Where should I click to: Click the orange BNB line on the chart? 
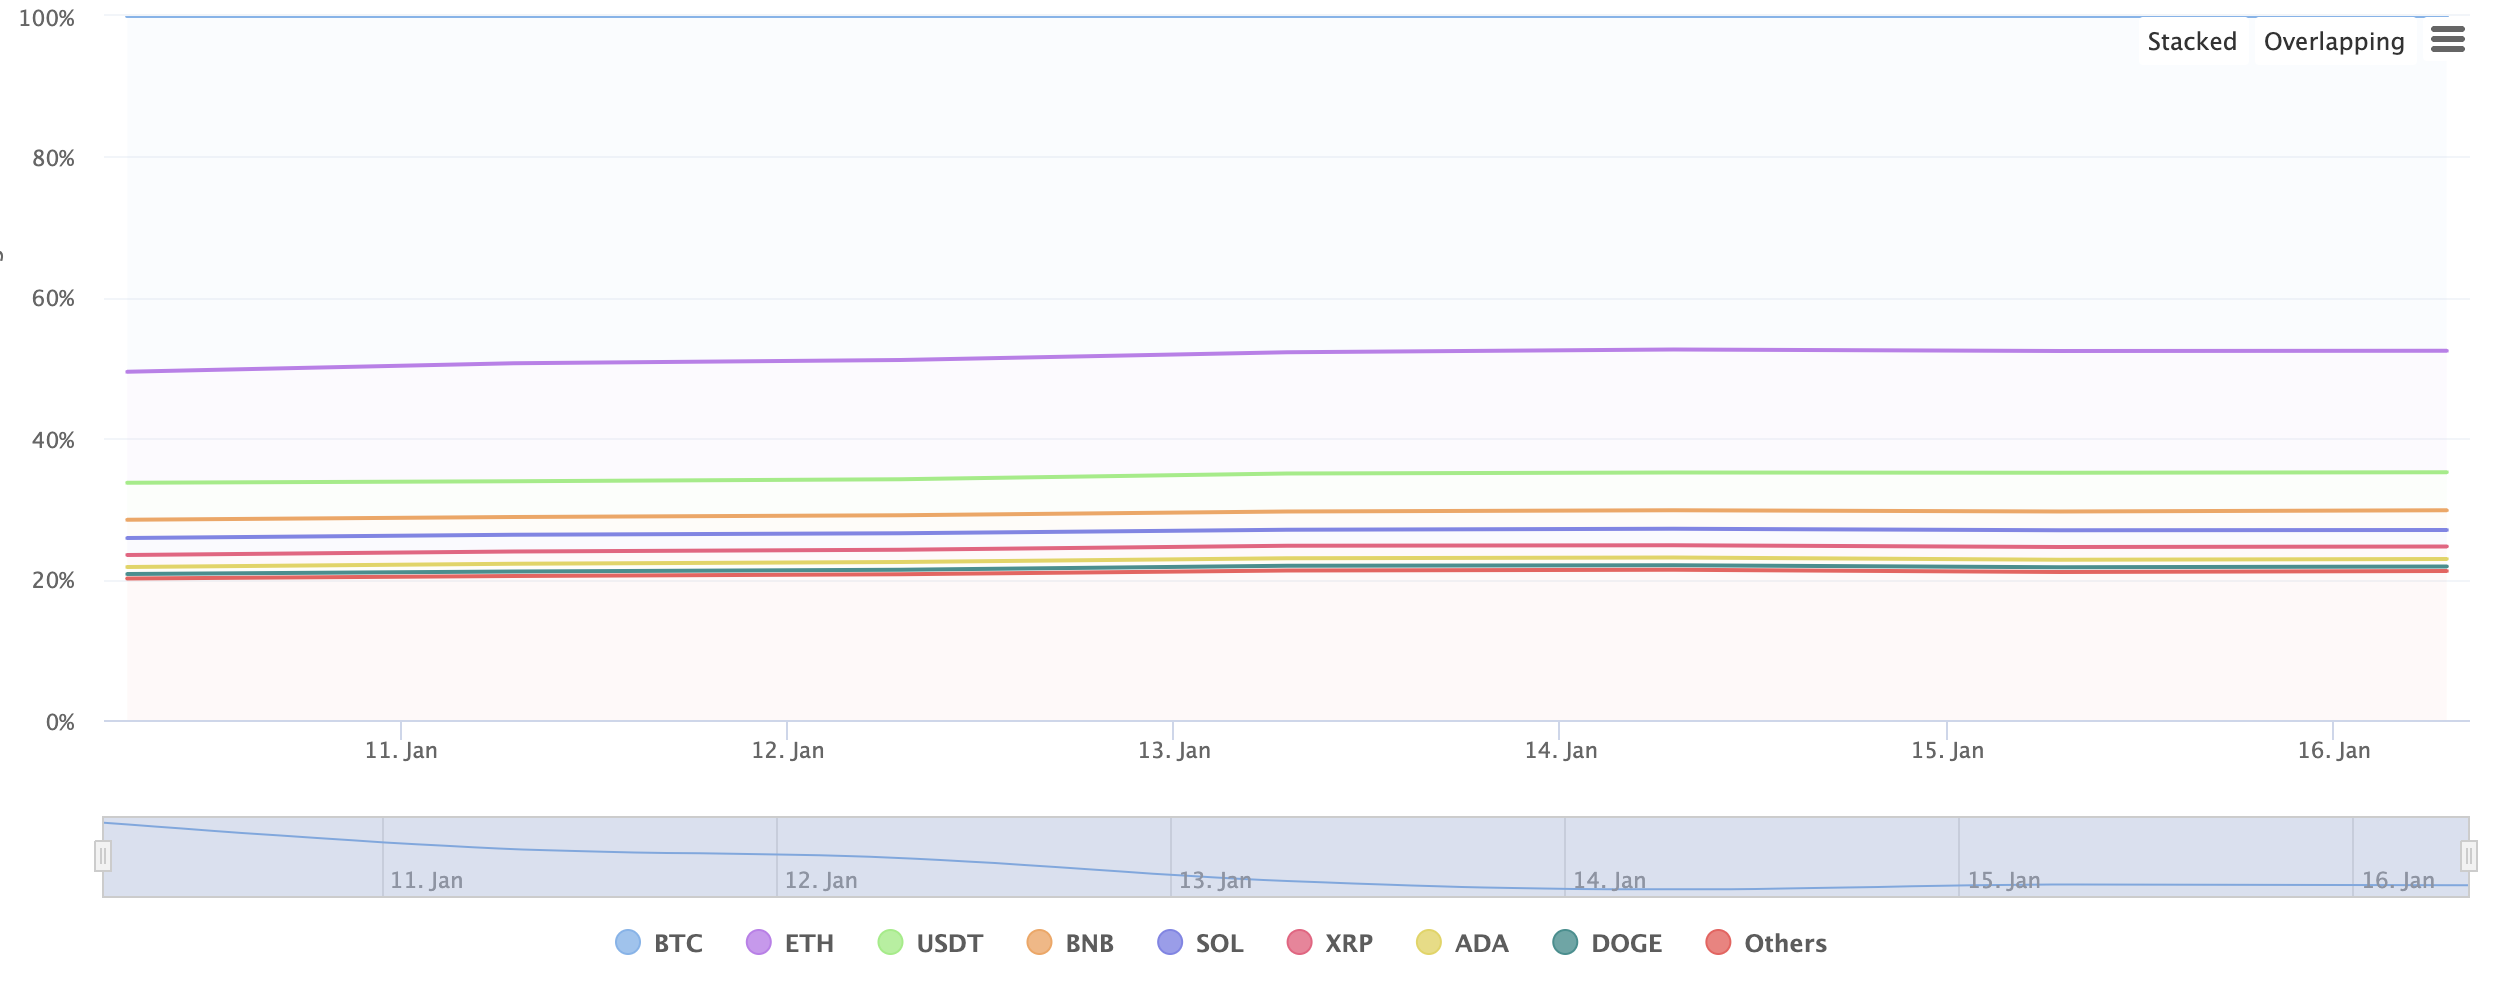click(1287, 511)
